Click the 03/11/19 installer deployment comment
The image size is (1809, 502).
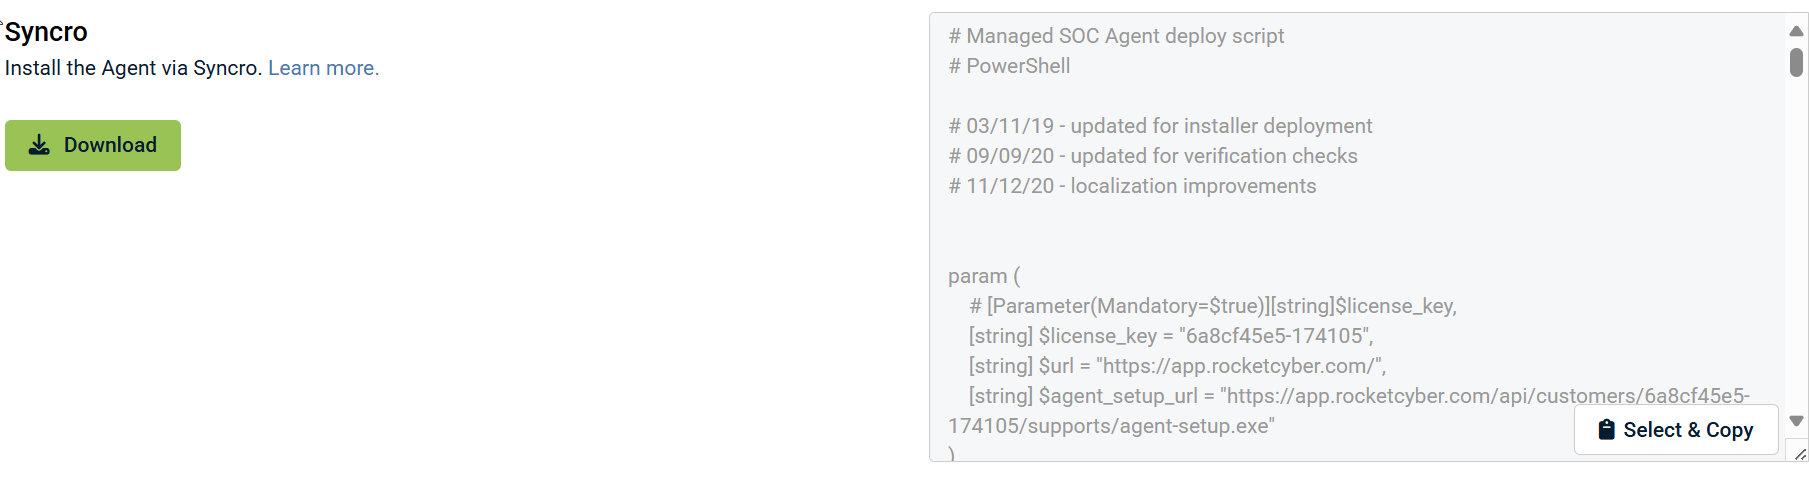[x=1160, y=126]
